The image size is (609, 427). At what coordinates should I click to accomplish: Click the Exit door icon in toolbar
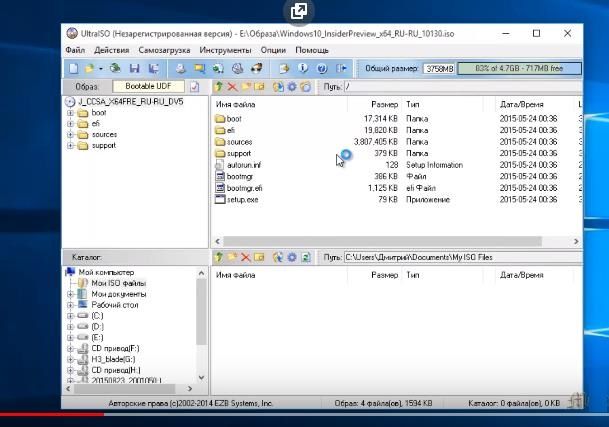pyautogui.click(x=341, y=68)
